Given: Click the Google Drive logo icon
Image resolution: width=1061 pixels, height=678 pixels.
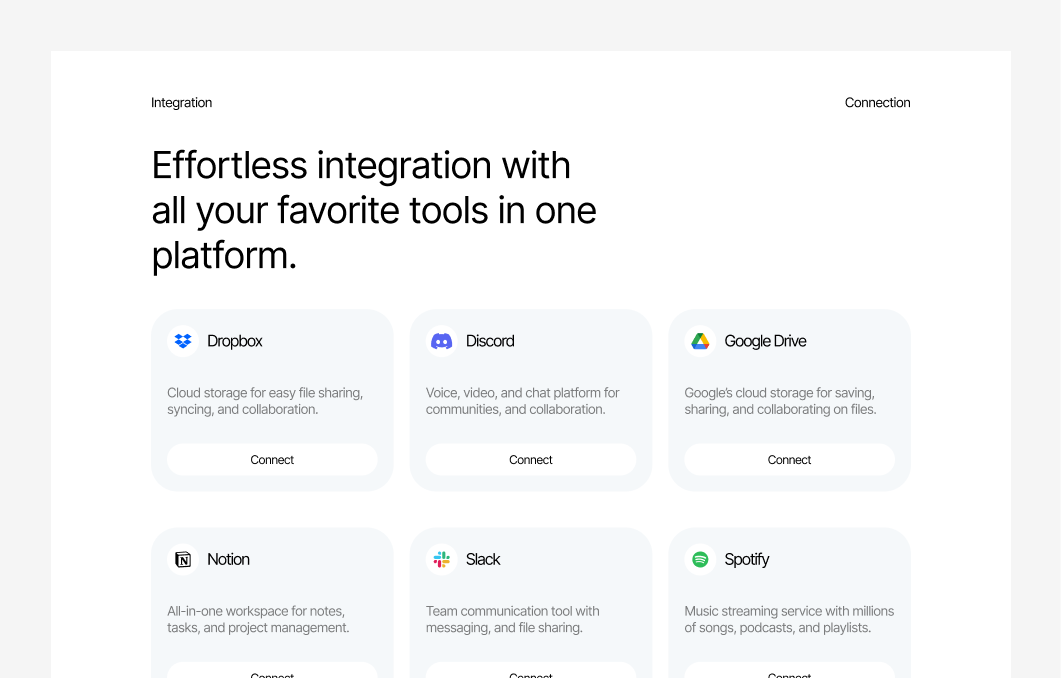Looking at the screenshot, I should click(700, 341).
